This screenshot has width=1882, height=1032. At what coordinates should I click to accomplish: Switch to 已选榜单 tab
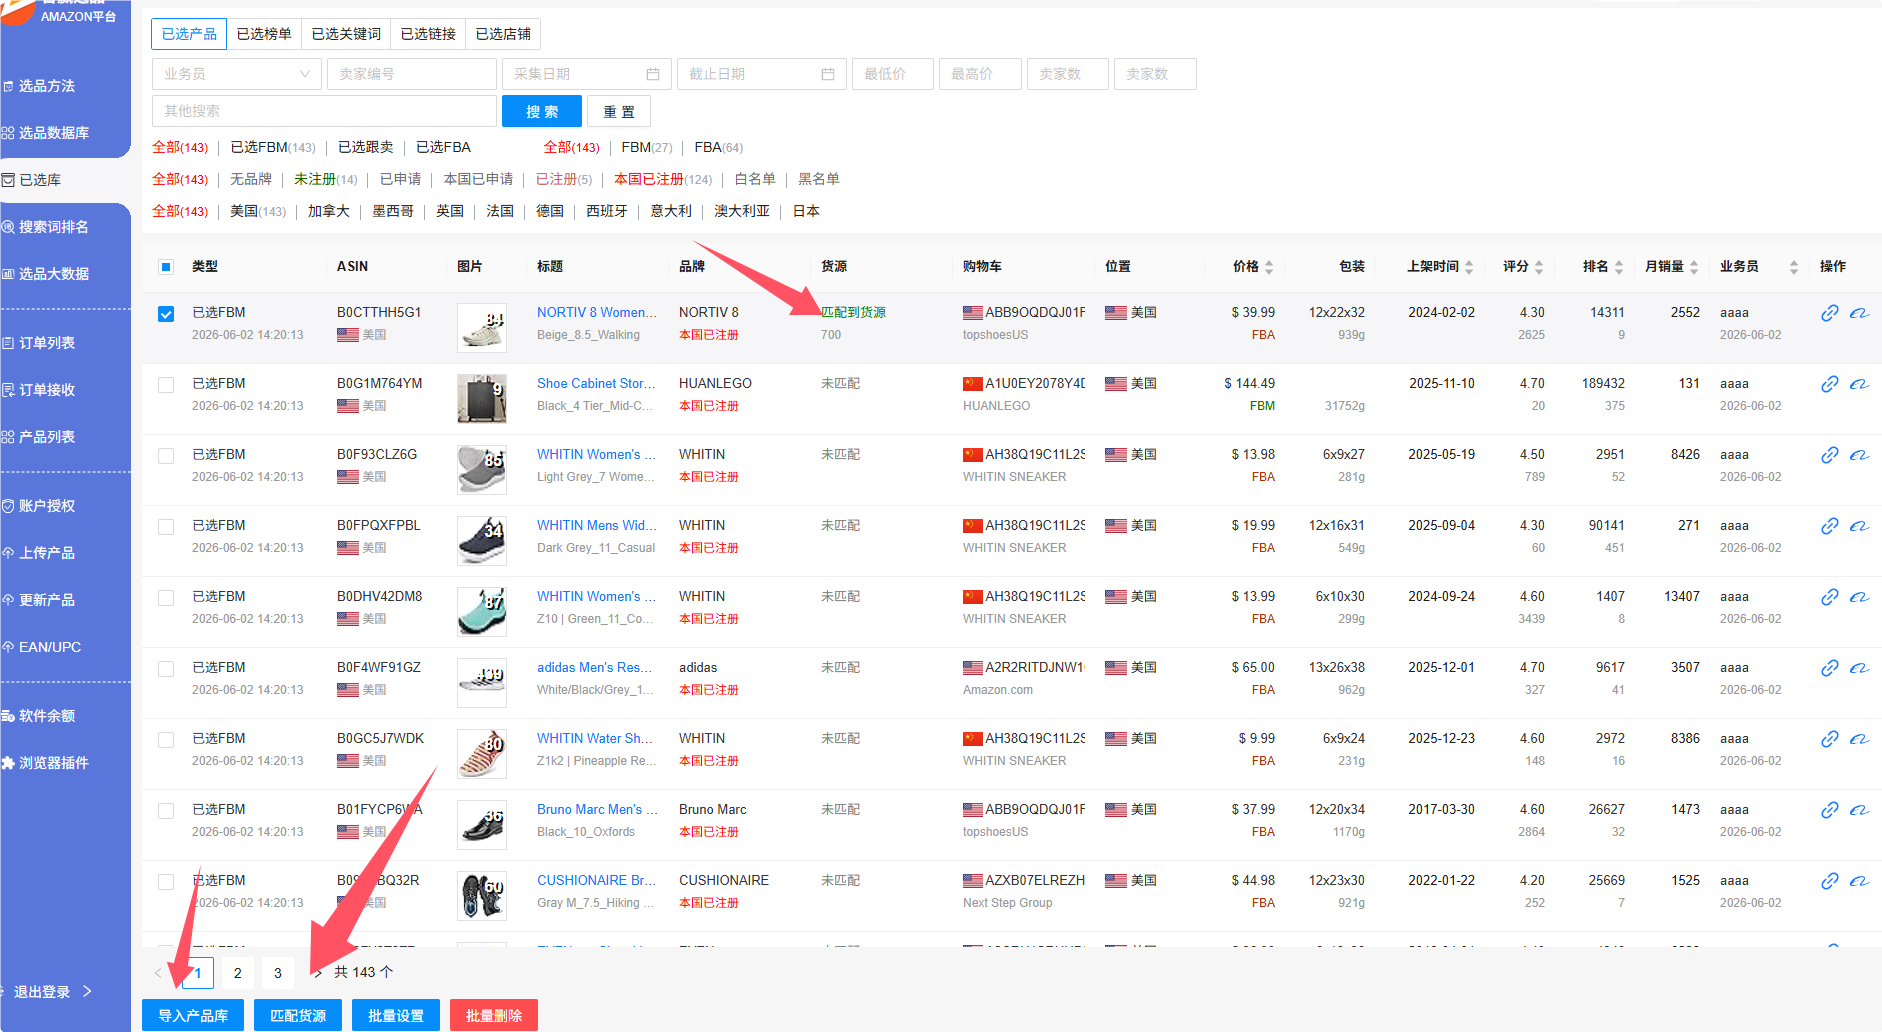click(x=264, y=34)
